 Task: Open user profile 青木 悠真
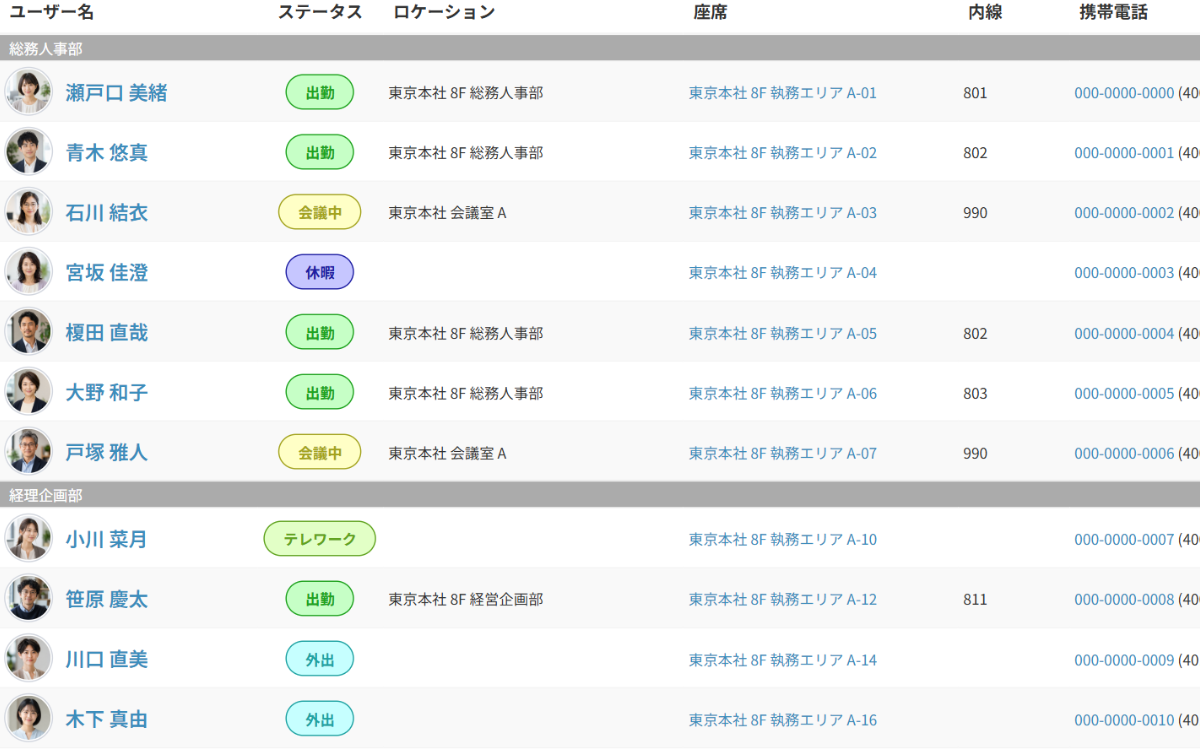107,153
